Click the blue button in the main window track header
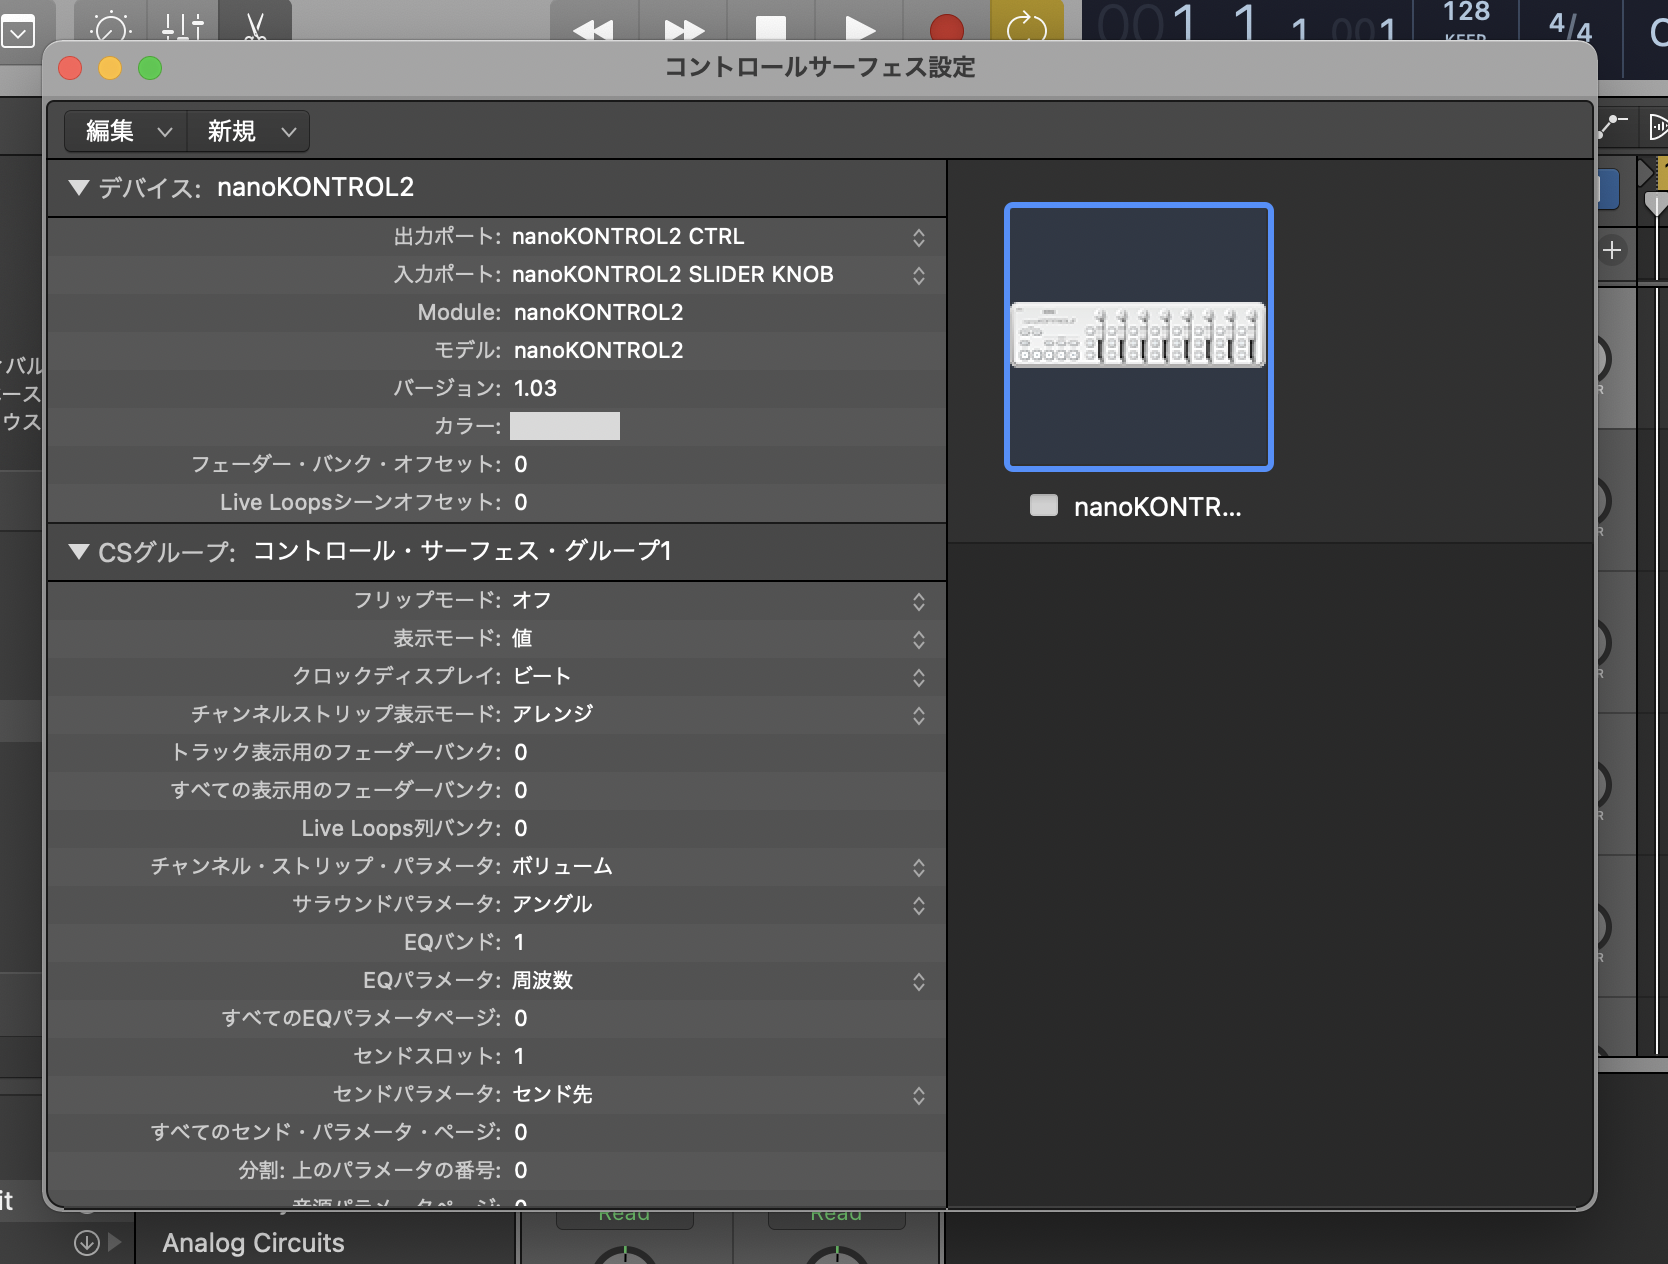Screen dimensions: 1668x1264 tap(1608, 189)
